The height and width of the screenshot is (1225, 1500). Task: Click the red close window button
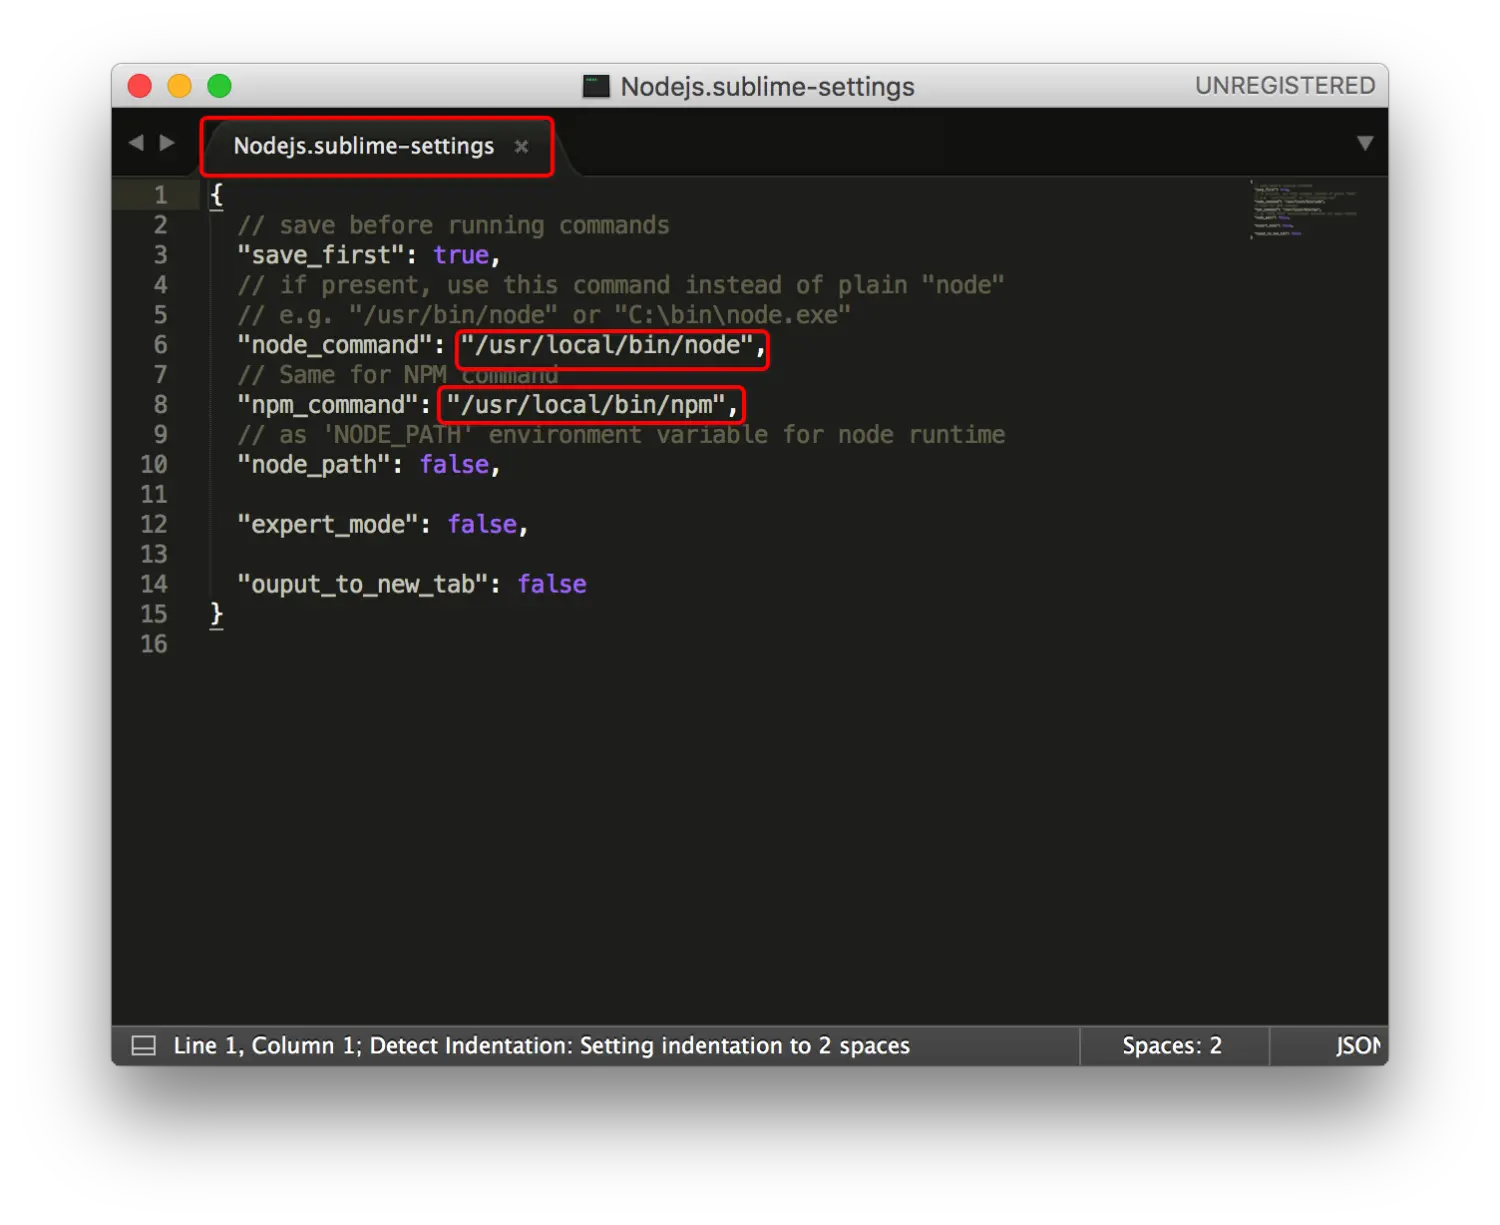click(140, 86)
